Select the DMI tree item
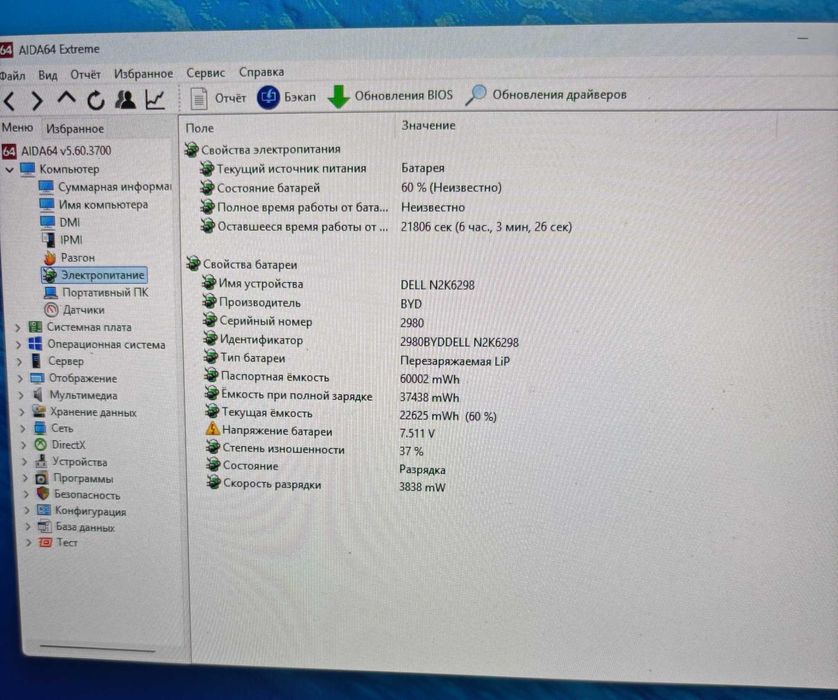 69,222
